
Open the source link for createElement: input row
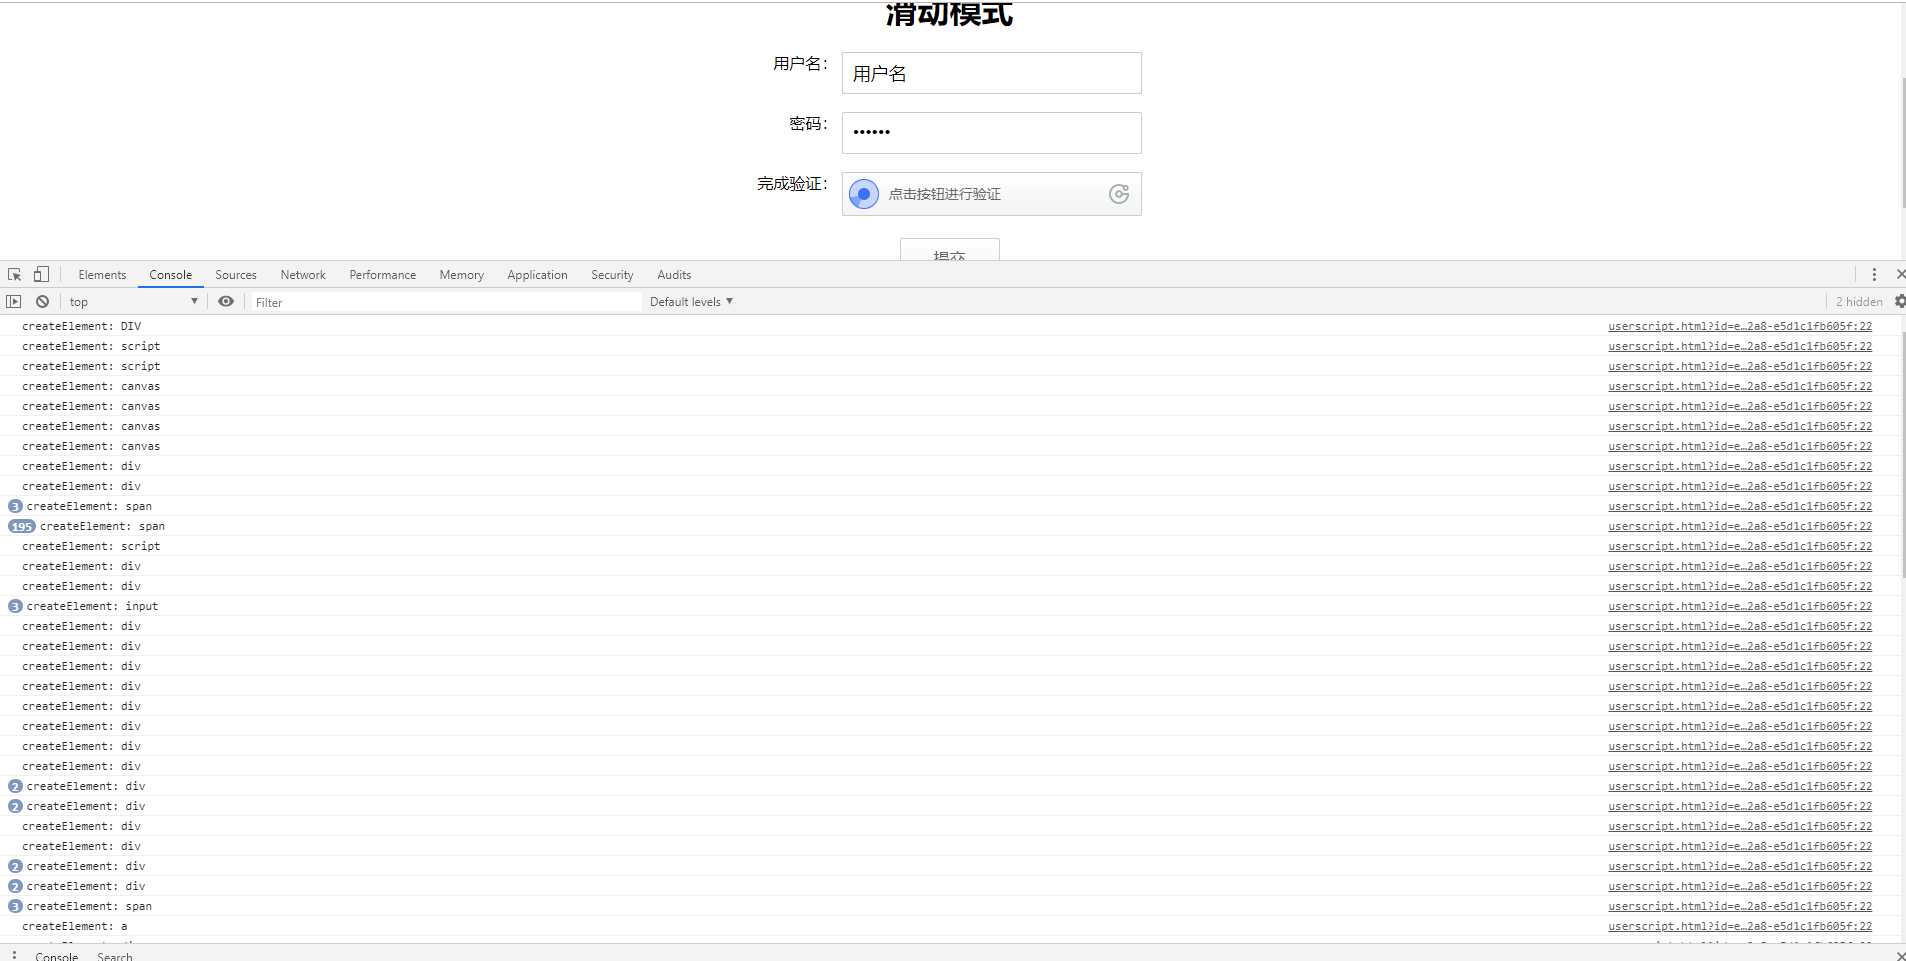1740,606
